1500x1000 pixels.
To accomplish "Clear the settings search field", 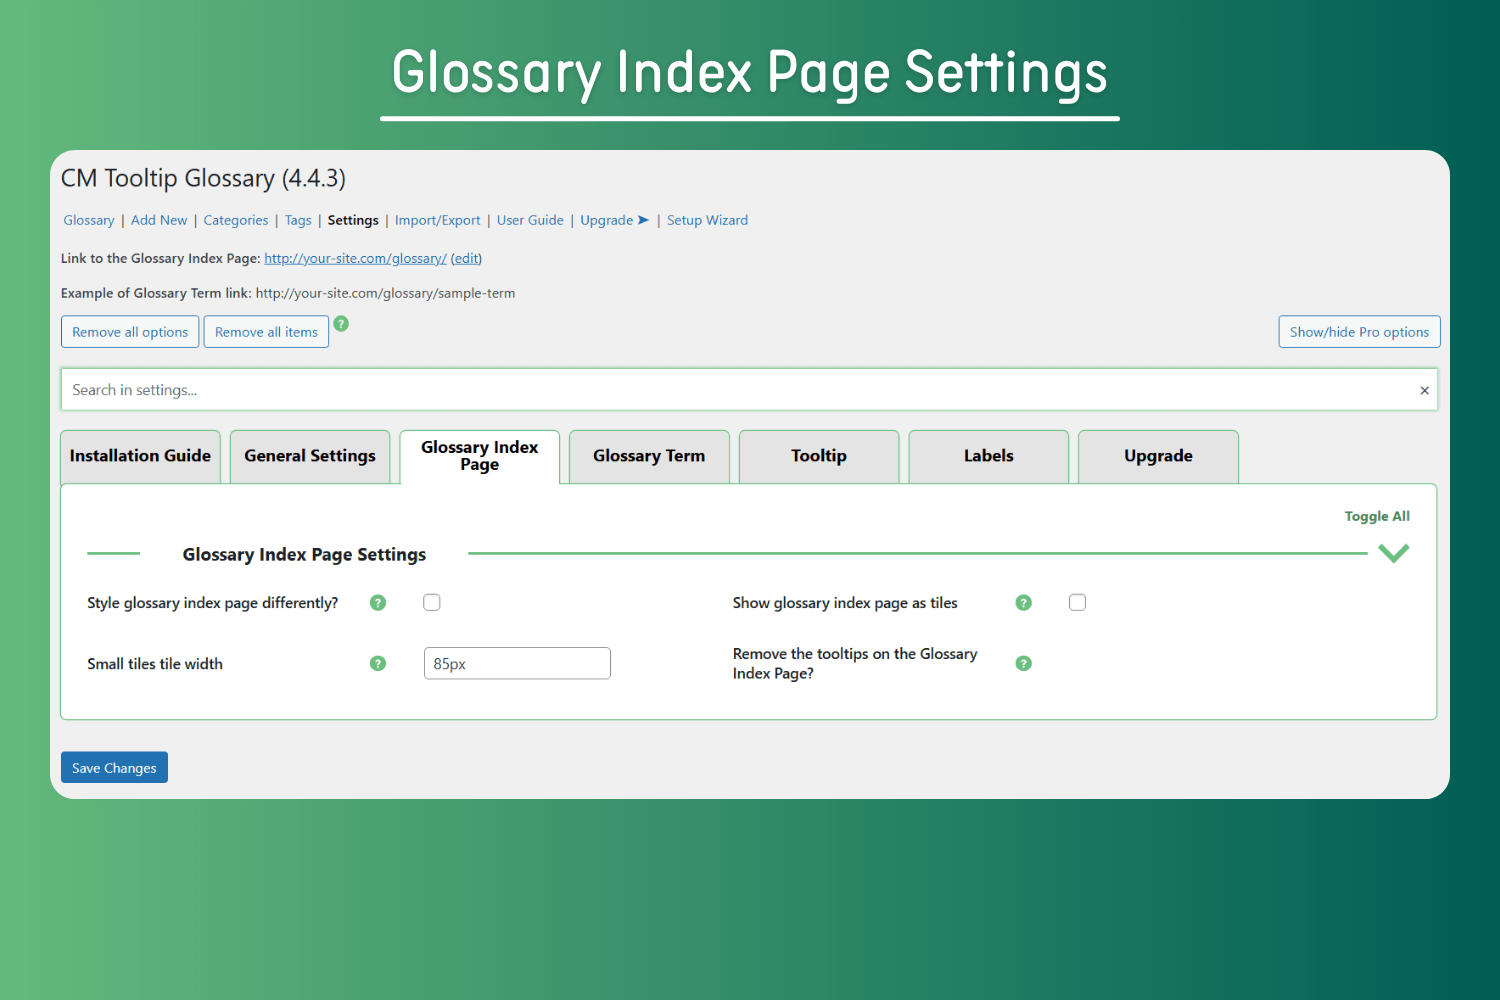I will point(1424,390).
